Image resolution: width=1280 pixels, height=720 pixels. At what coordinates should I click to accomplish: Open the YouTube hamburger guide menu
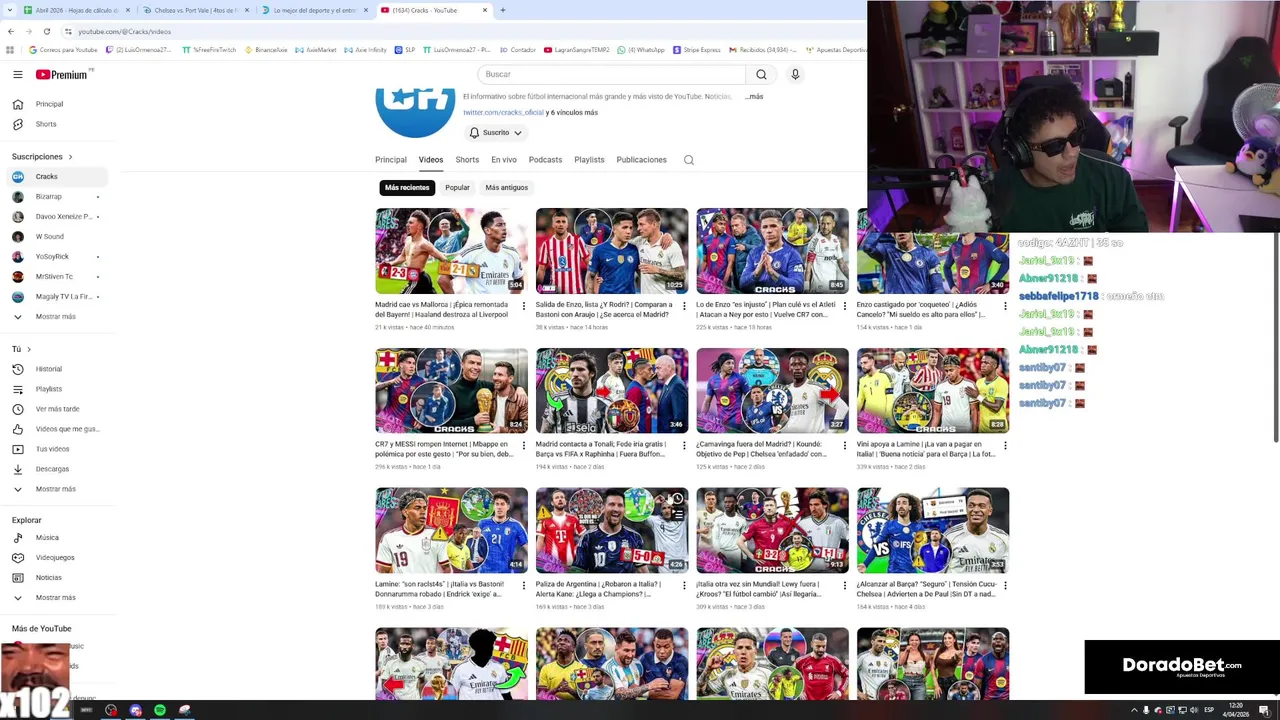(x=17, y=74)
